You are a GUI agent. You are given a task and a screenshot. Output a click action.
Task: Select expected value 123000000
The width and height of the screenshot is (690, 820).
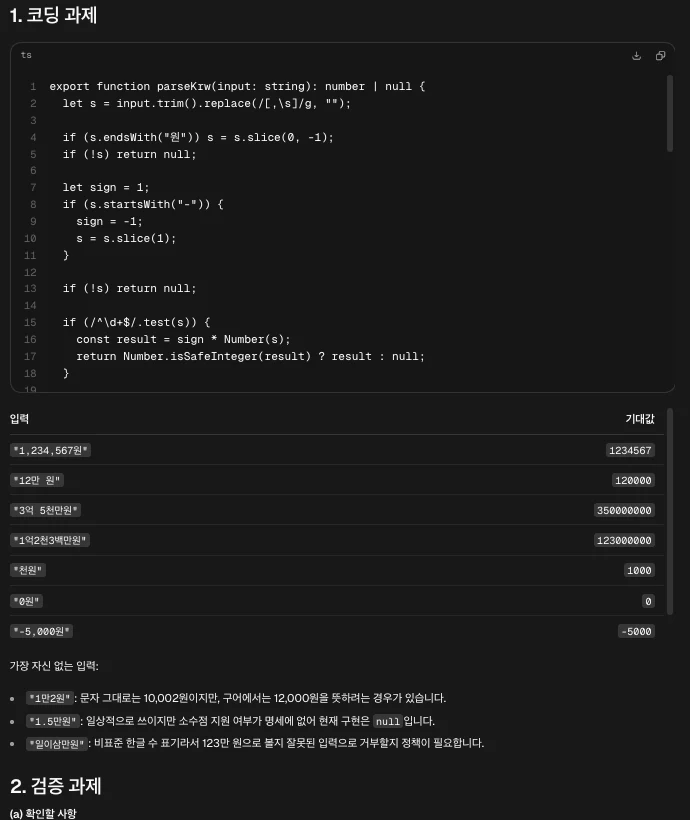(624, 540)
